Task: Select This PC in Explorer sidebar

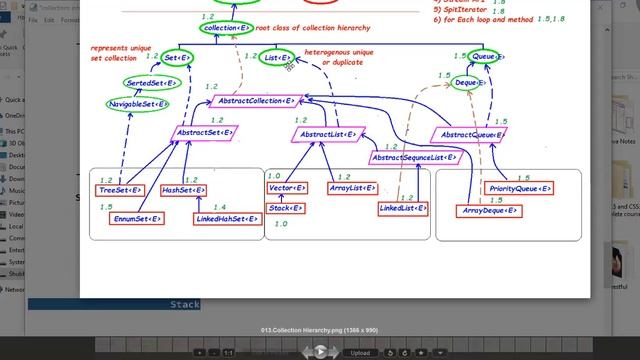Action: (x=12, y=131)
